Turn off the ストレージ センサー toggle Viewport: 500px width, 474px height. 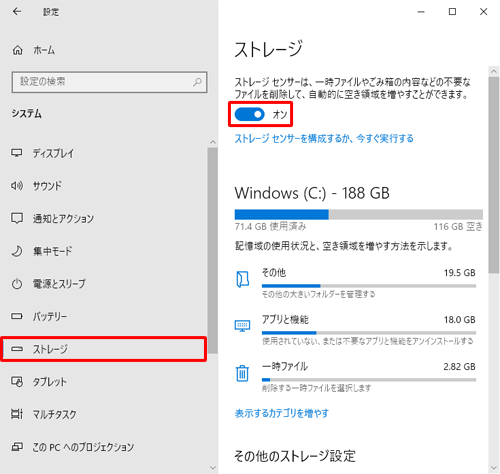pyautogui.click(x=249, y=114)
